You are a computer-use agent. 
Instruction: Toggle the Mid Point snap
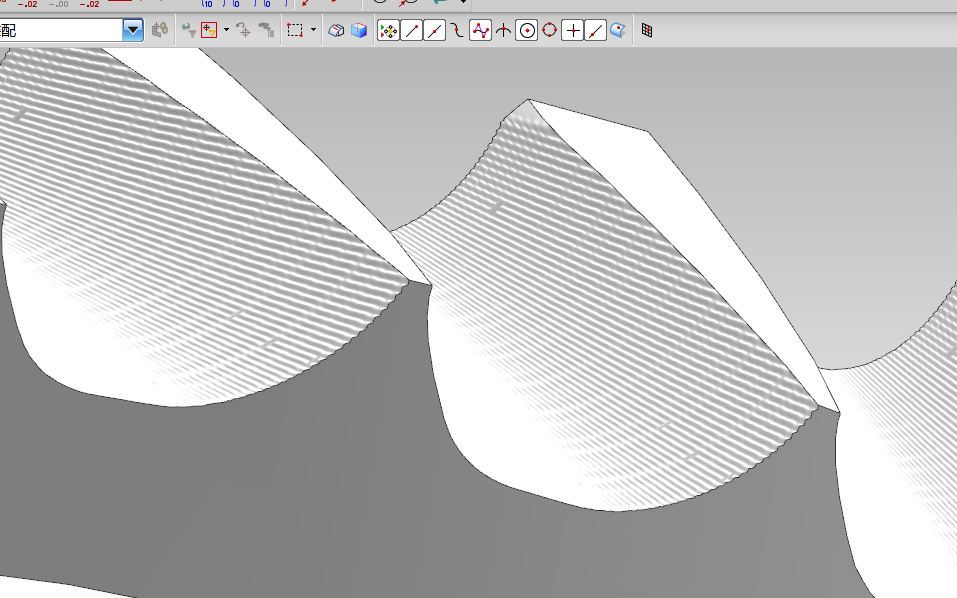point(435,30)
